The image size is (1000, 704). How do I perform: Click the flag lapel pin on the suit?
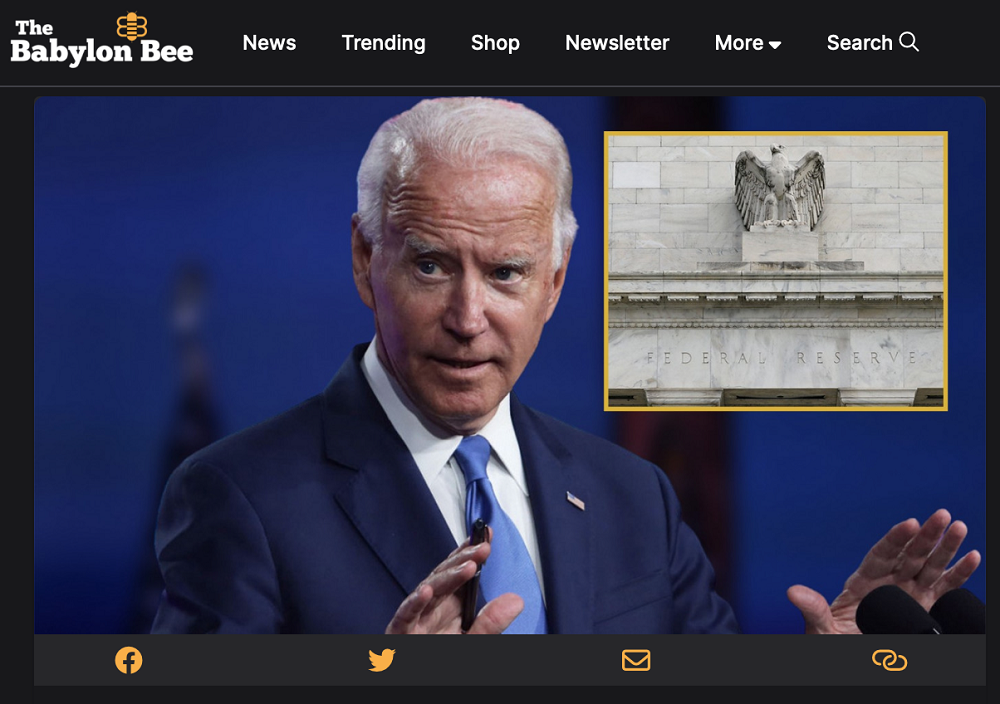pos(575,500)
